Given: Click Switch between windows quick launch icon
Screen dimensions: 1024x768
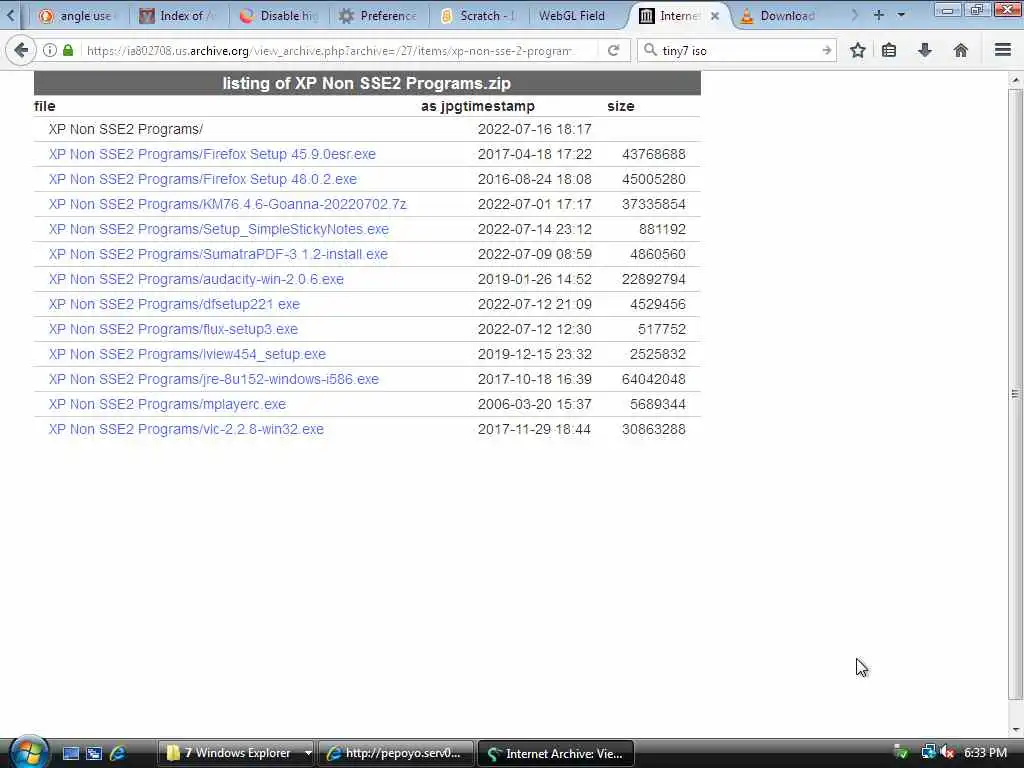Looking at the screenshot, I should click(x=94, y=753).
